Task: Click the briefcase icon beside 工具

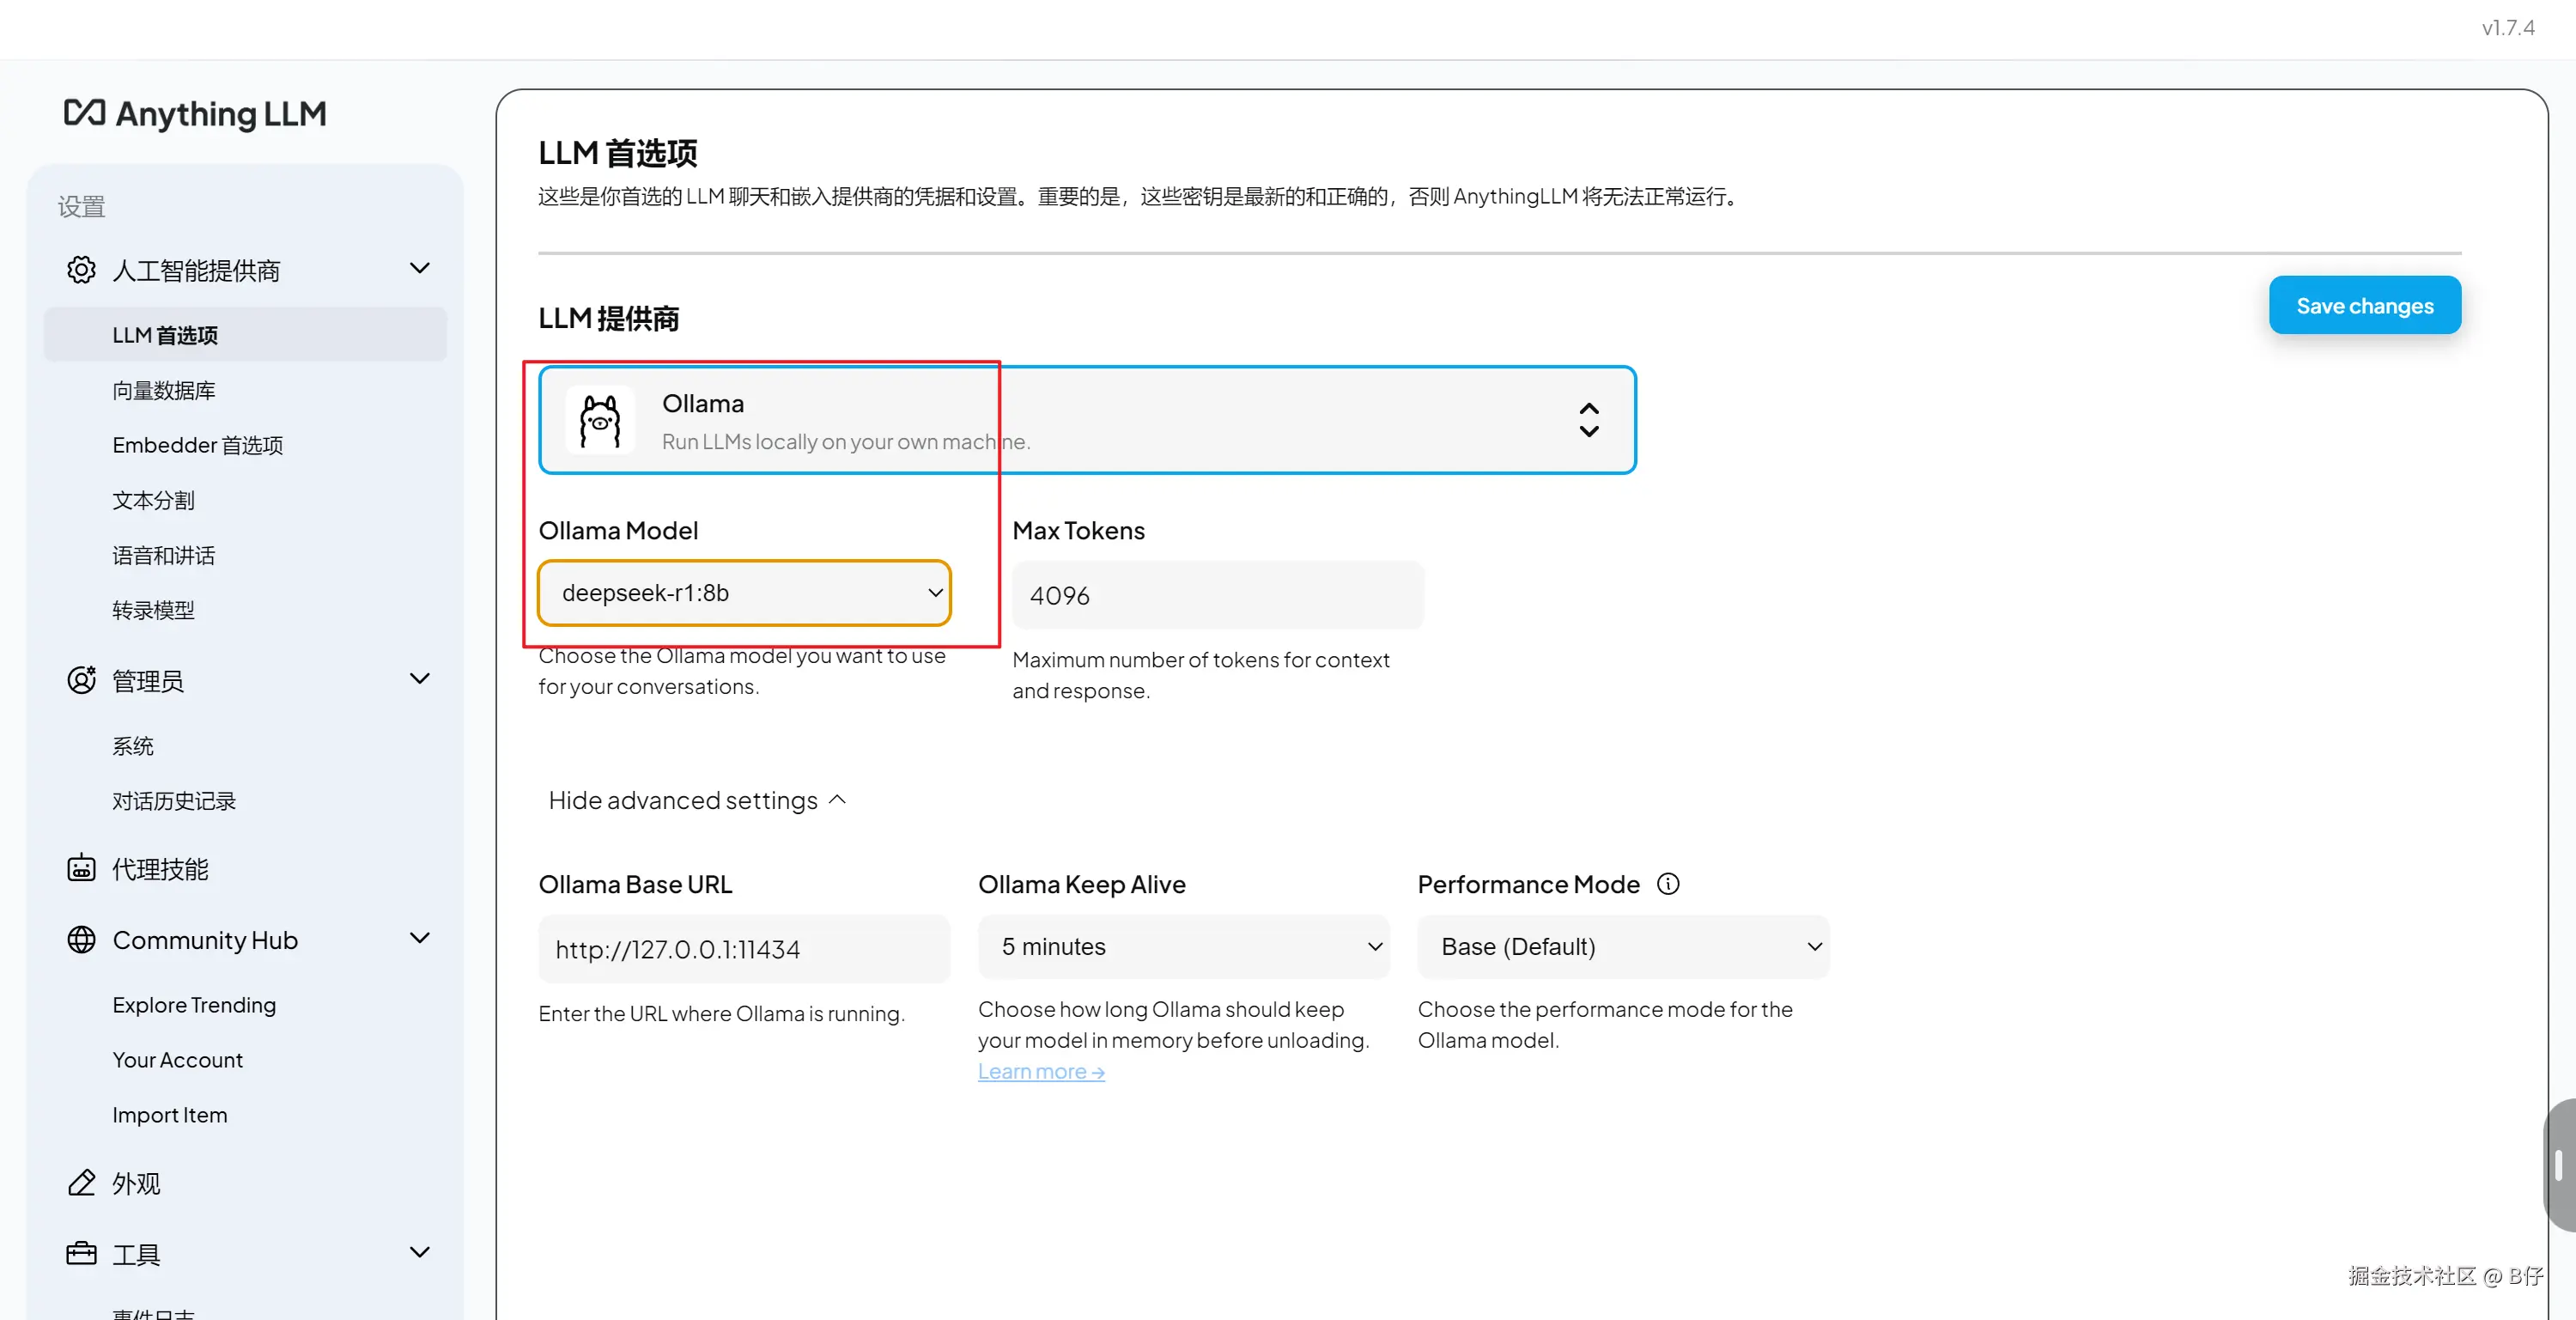Action: point(81,1253)
